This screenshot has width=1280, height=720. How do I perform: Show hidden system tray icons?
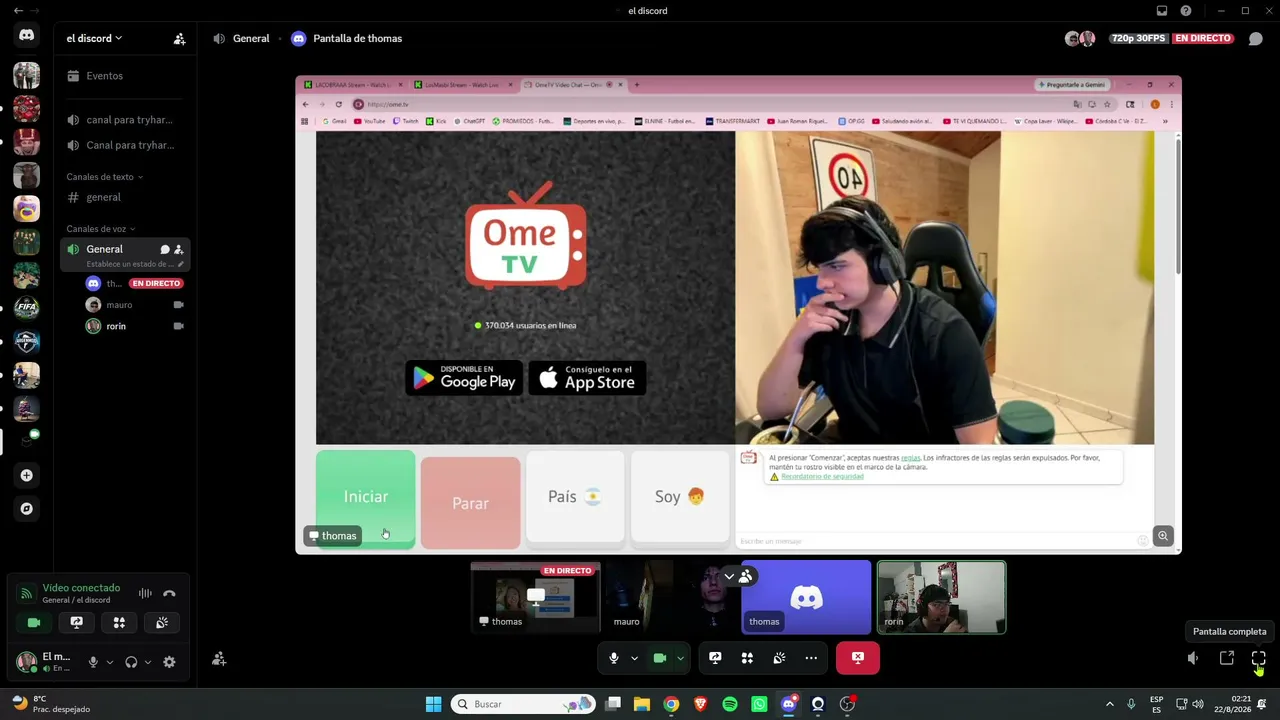(1109, 704)
